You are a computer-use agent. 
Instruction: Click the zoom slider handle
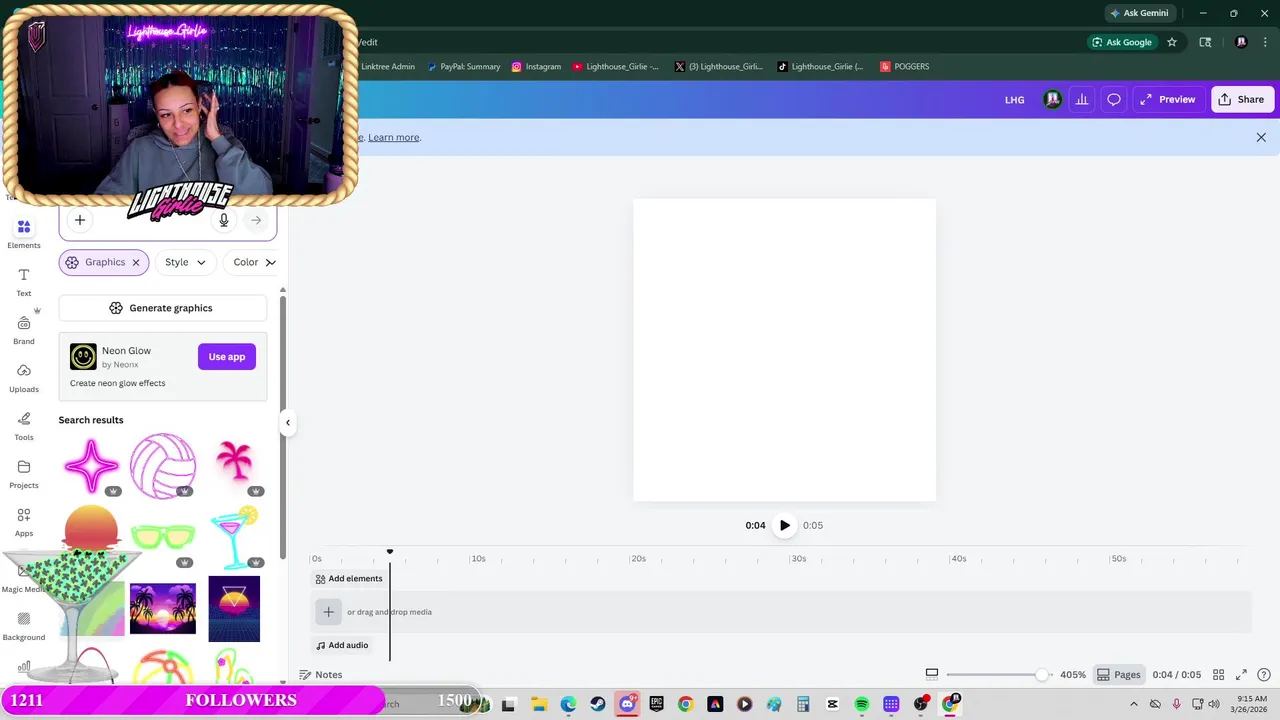coord(1042,675)
